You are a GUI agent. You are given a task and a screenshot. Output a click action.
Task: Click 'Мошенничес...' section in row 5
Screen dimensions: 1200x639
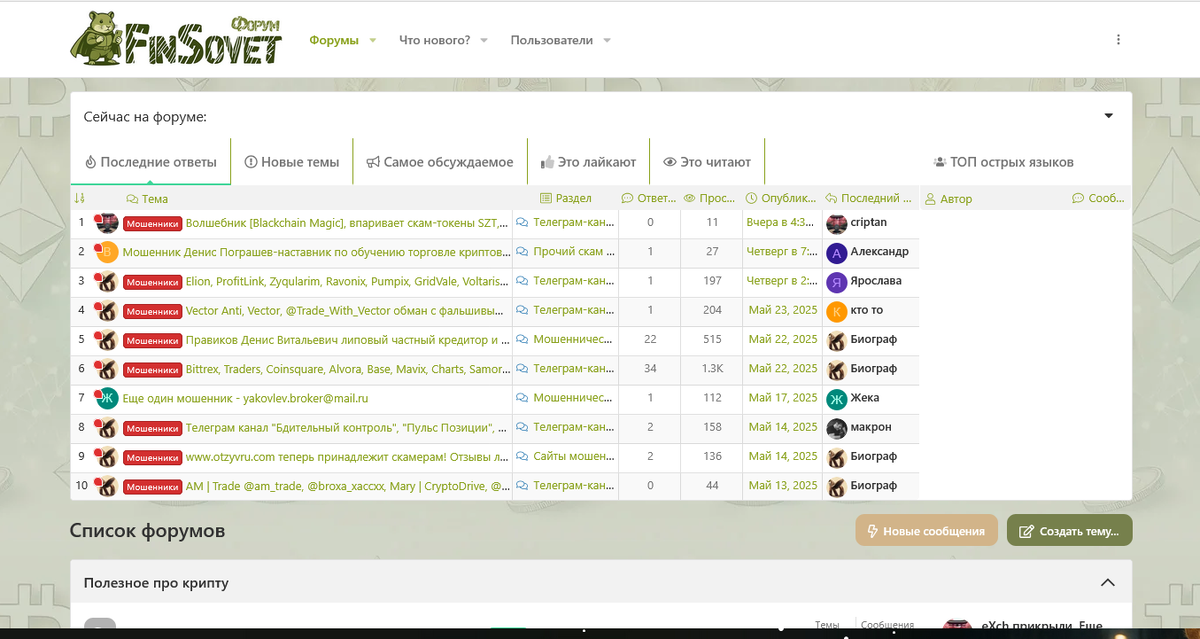(573, 340)
